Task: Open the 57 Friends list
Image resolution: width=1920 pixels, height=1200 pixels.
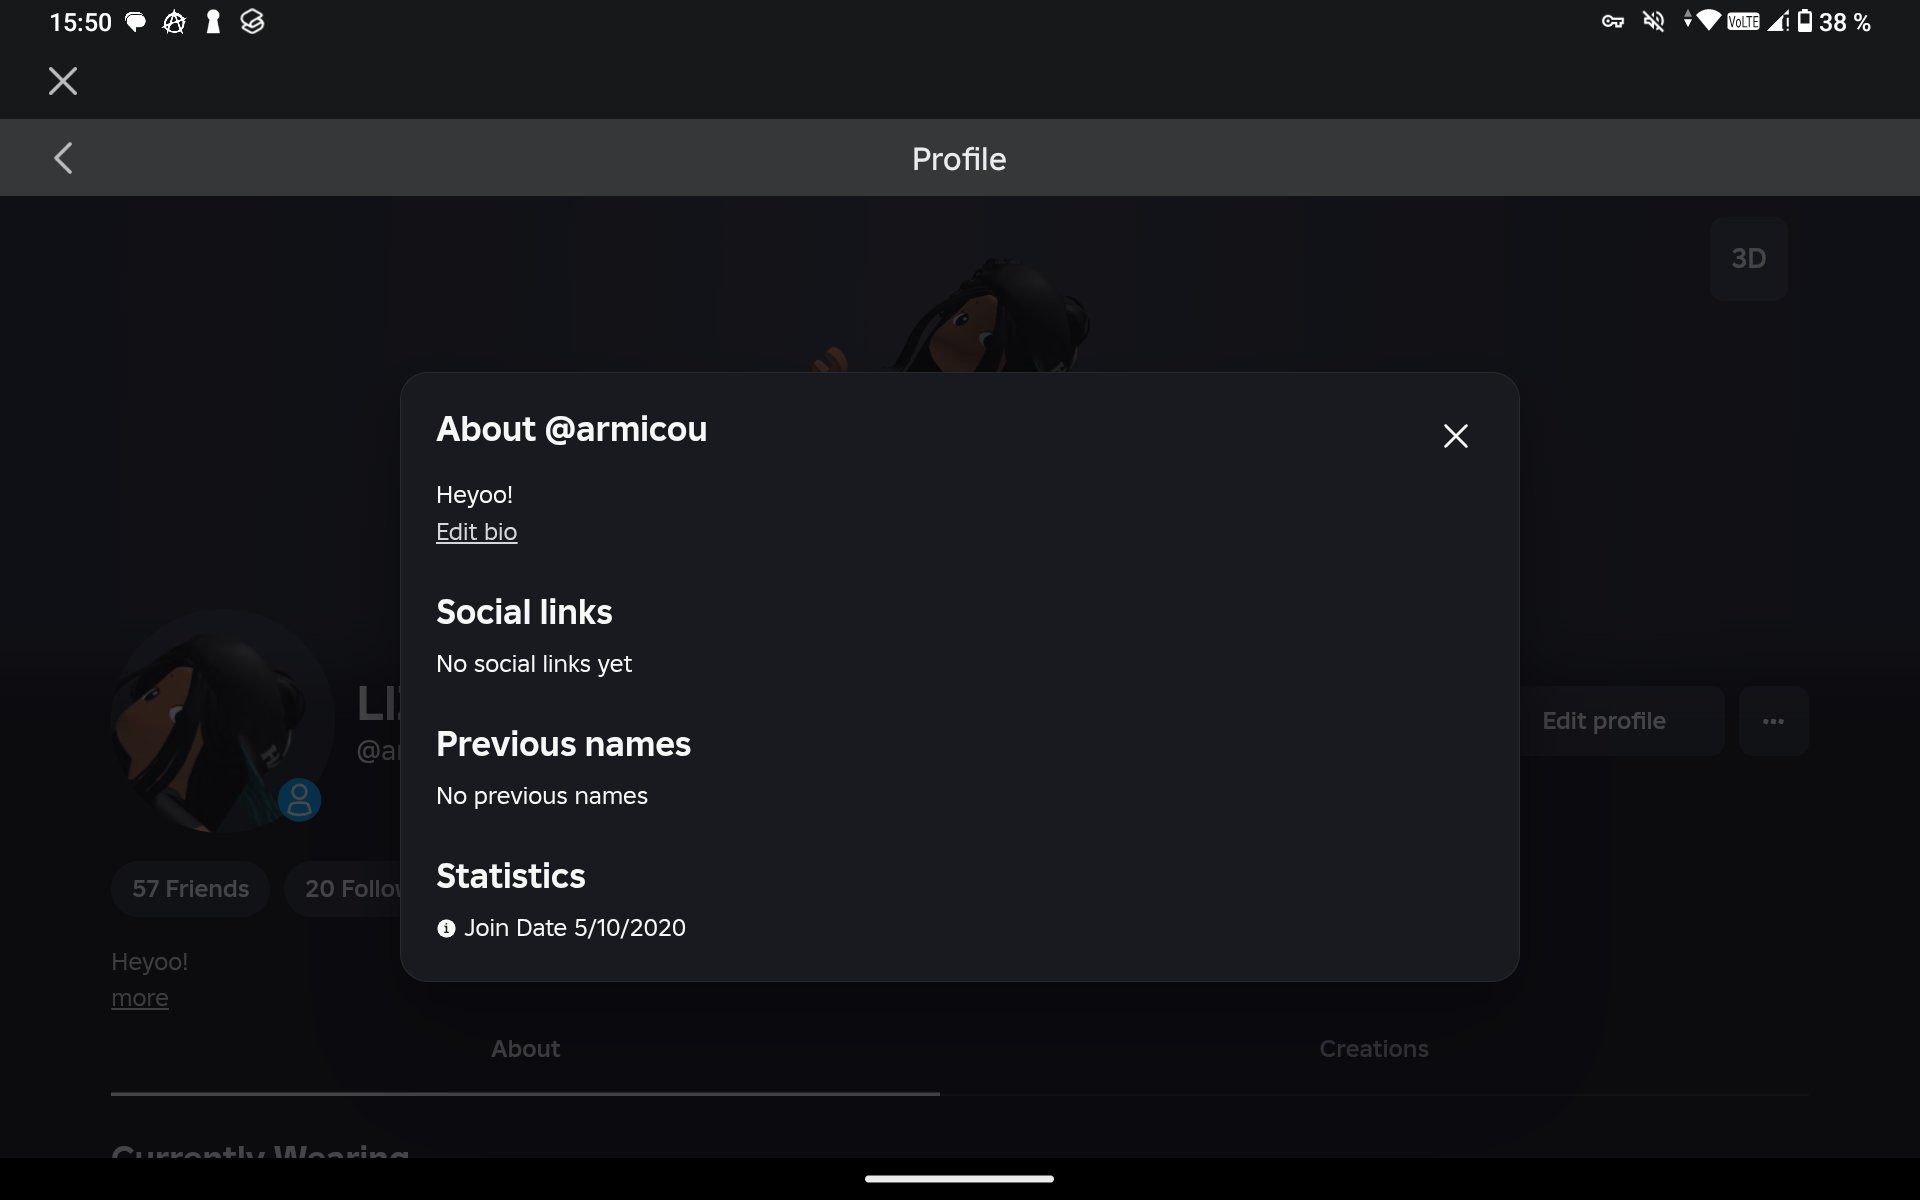Action: click(x=190, y=889)
